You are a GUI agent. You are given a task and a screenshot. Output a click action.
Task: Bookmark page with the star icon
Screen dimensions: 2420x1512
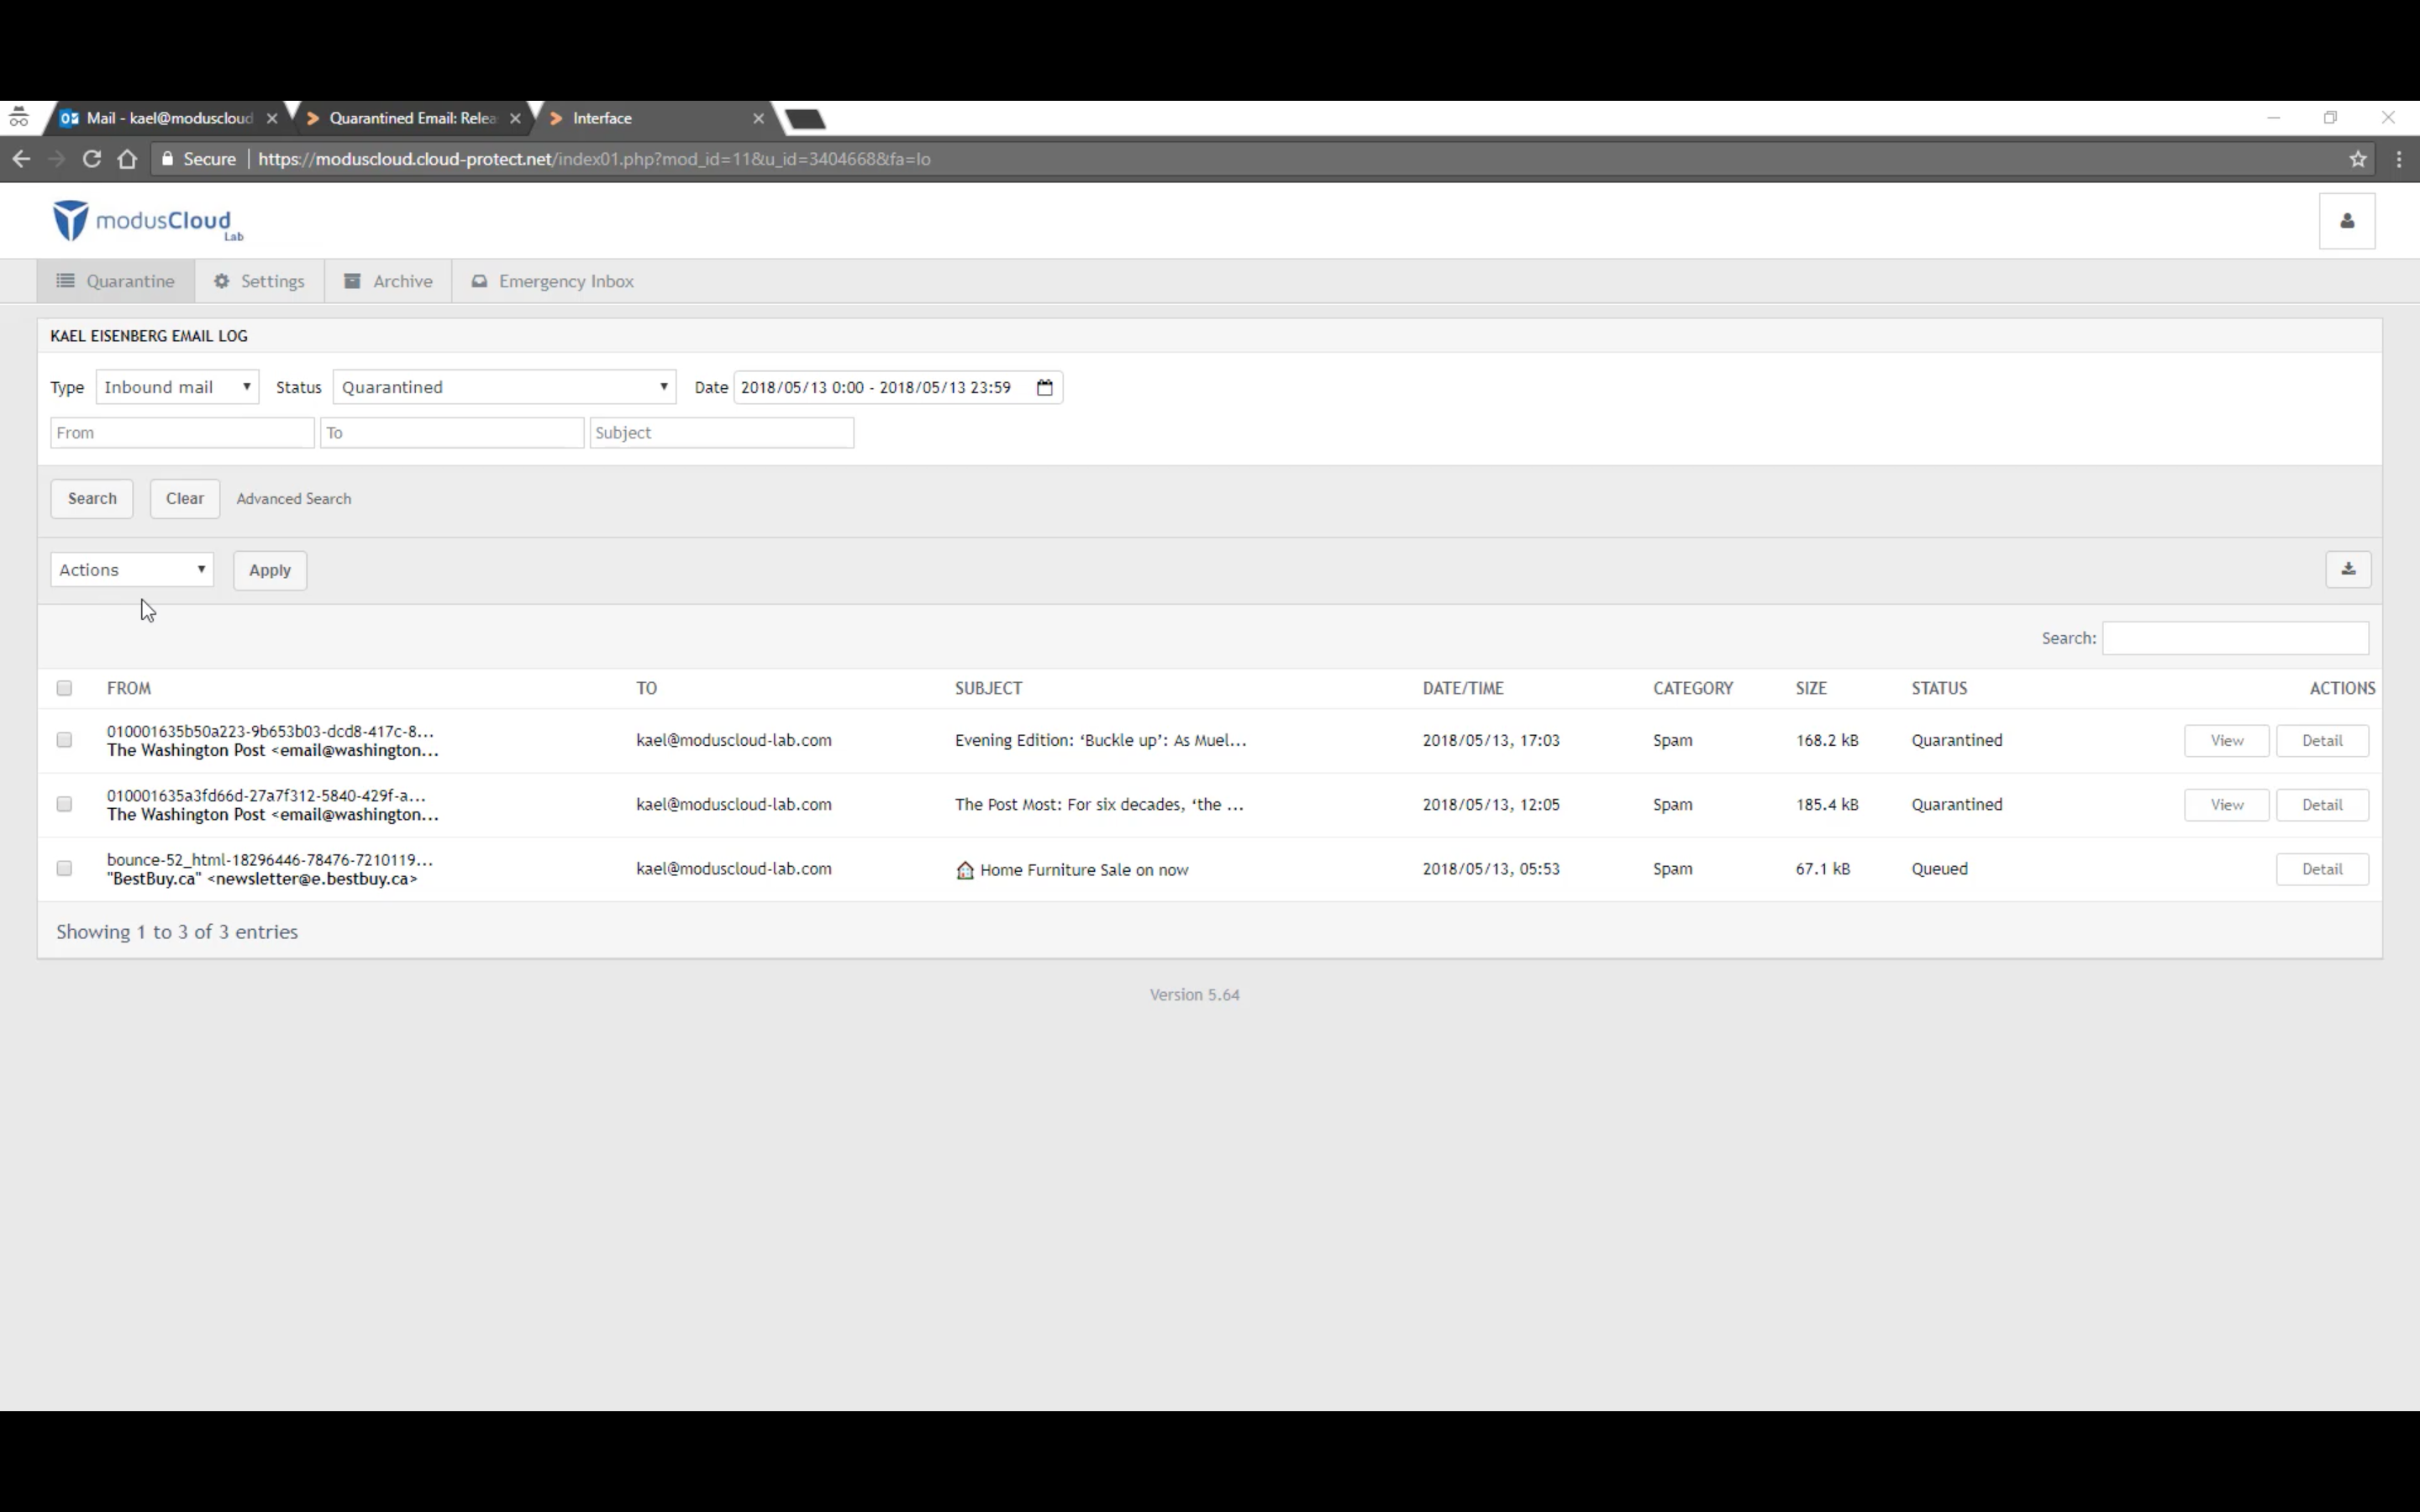coord(2357,159)
